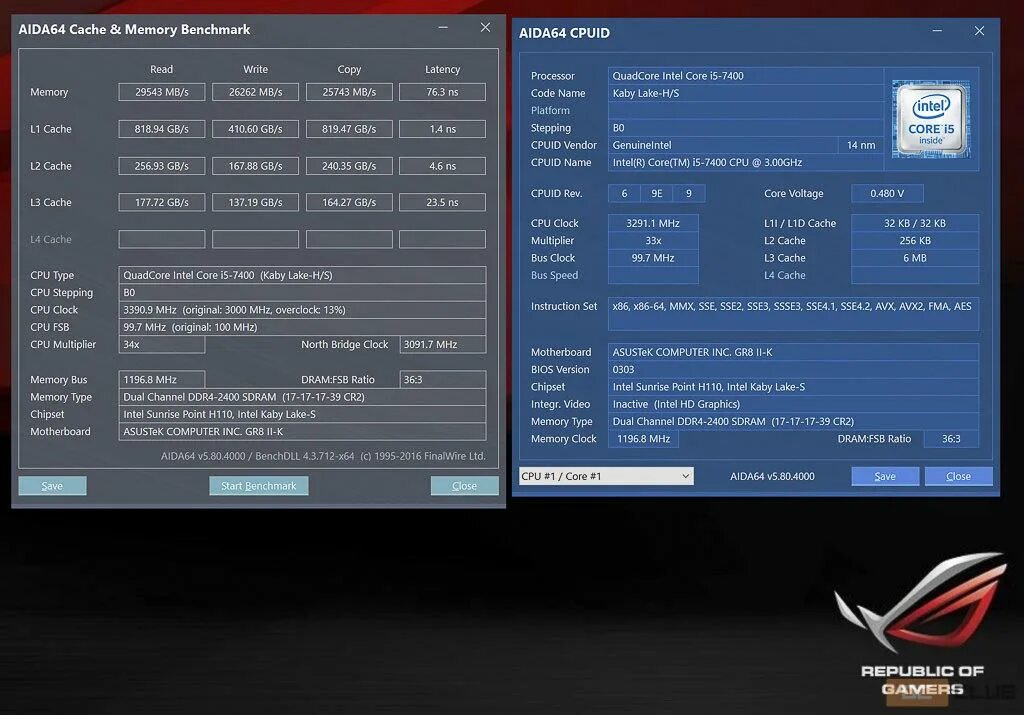Click L1I / L1D Cache 32 KB / 32 KB
Image resolution: width=1024 pixels, height=715 pixels.
[x=915, y=223]
